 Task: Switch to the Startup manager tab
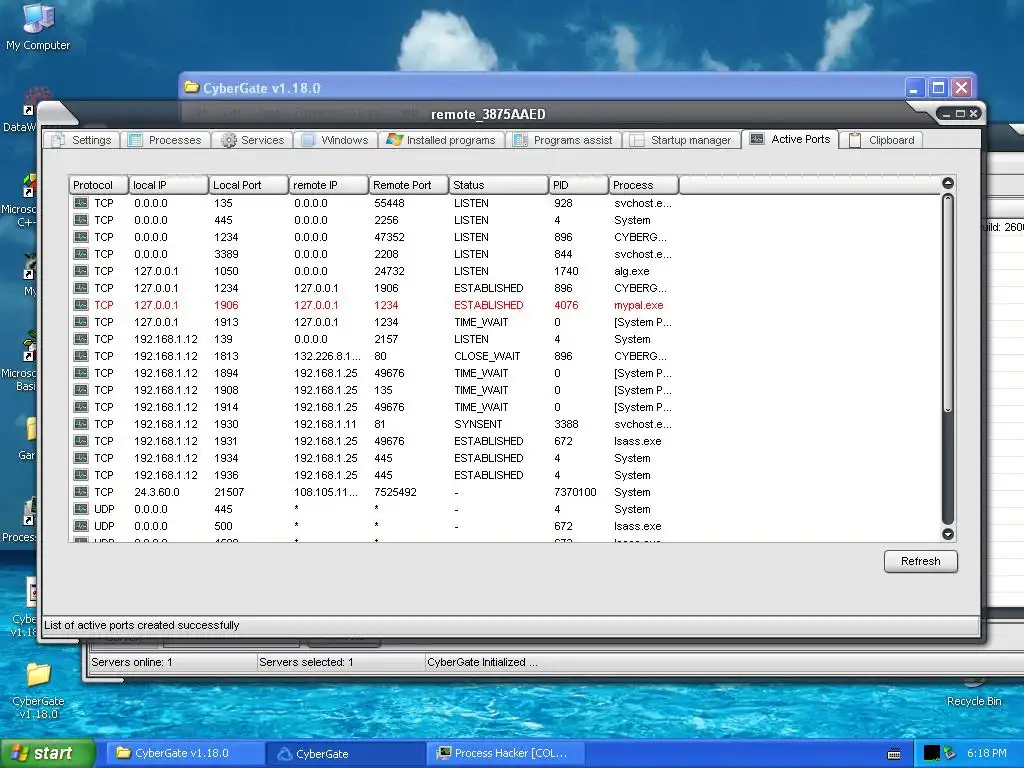pyautogui.click(x=682, y=140)
